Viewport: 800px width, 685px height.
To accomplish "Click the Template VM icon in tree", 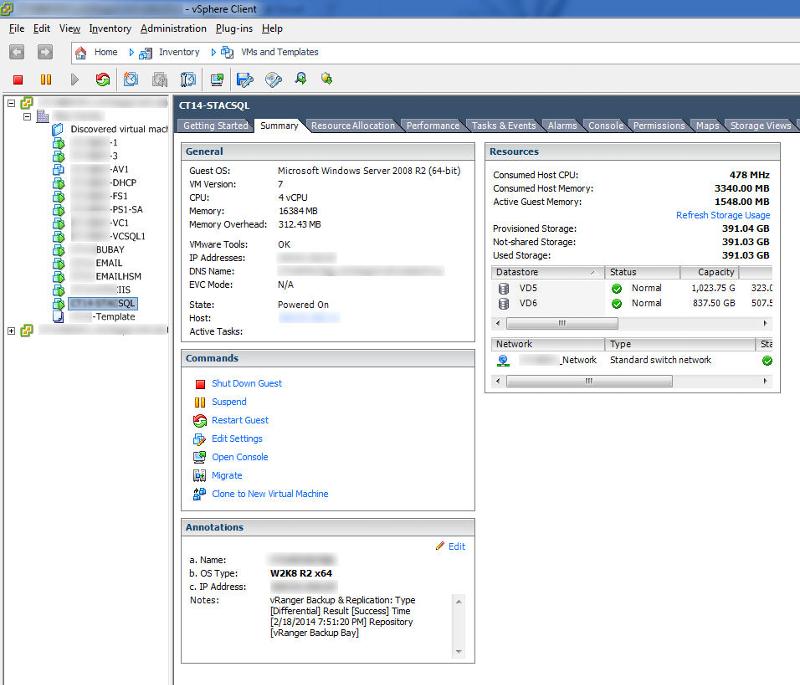I will pyautogui.click(x=58, y=317).
